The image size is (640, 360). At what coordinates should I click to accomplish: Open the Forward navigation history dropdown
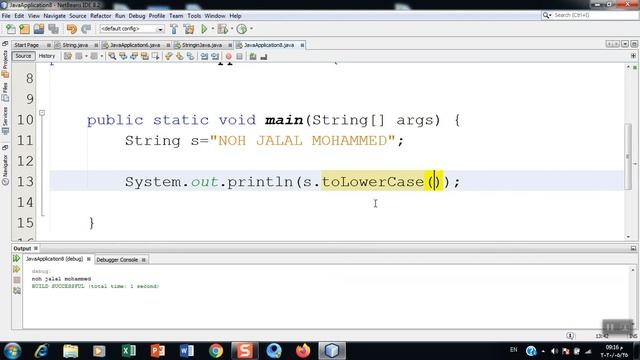point(102,56)
